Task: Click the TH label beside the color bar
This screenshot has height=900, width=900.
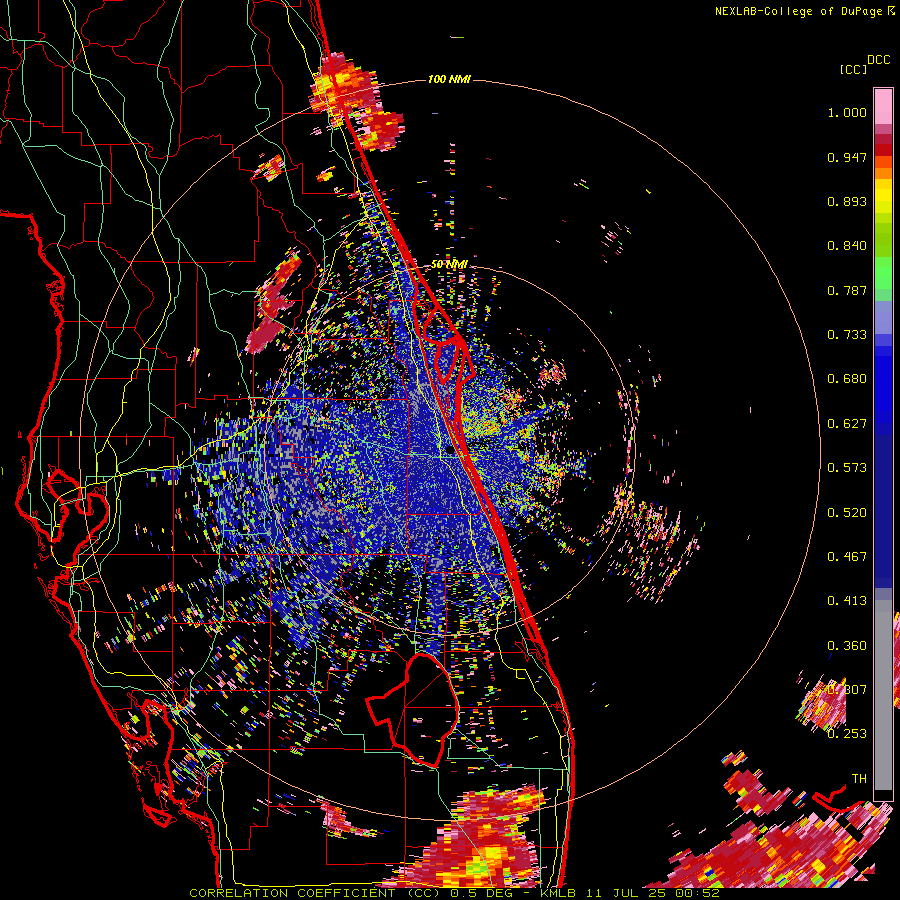Action: (x=859, y=779)
